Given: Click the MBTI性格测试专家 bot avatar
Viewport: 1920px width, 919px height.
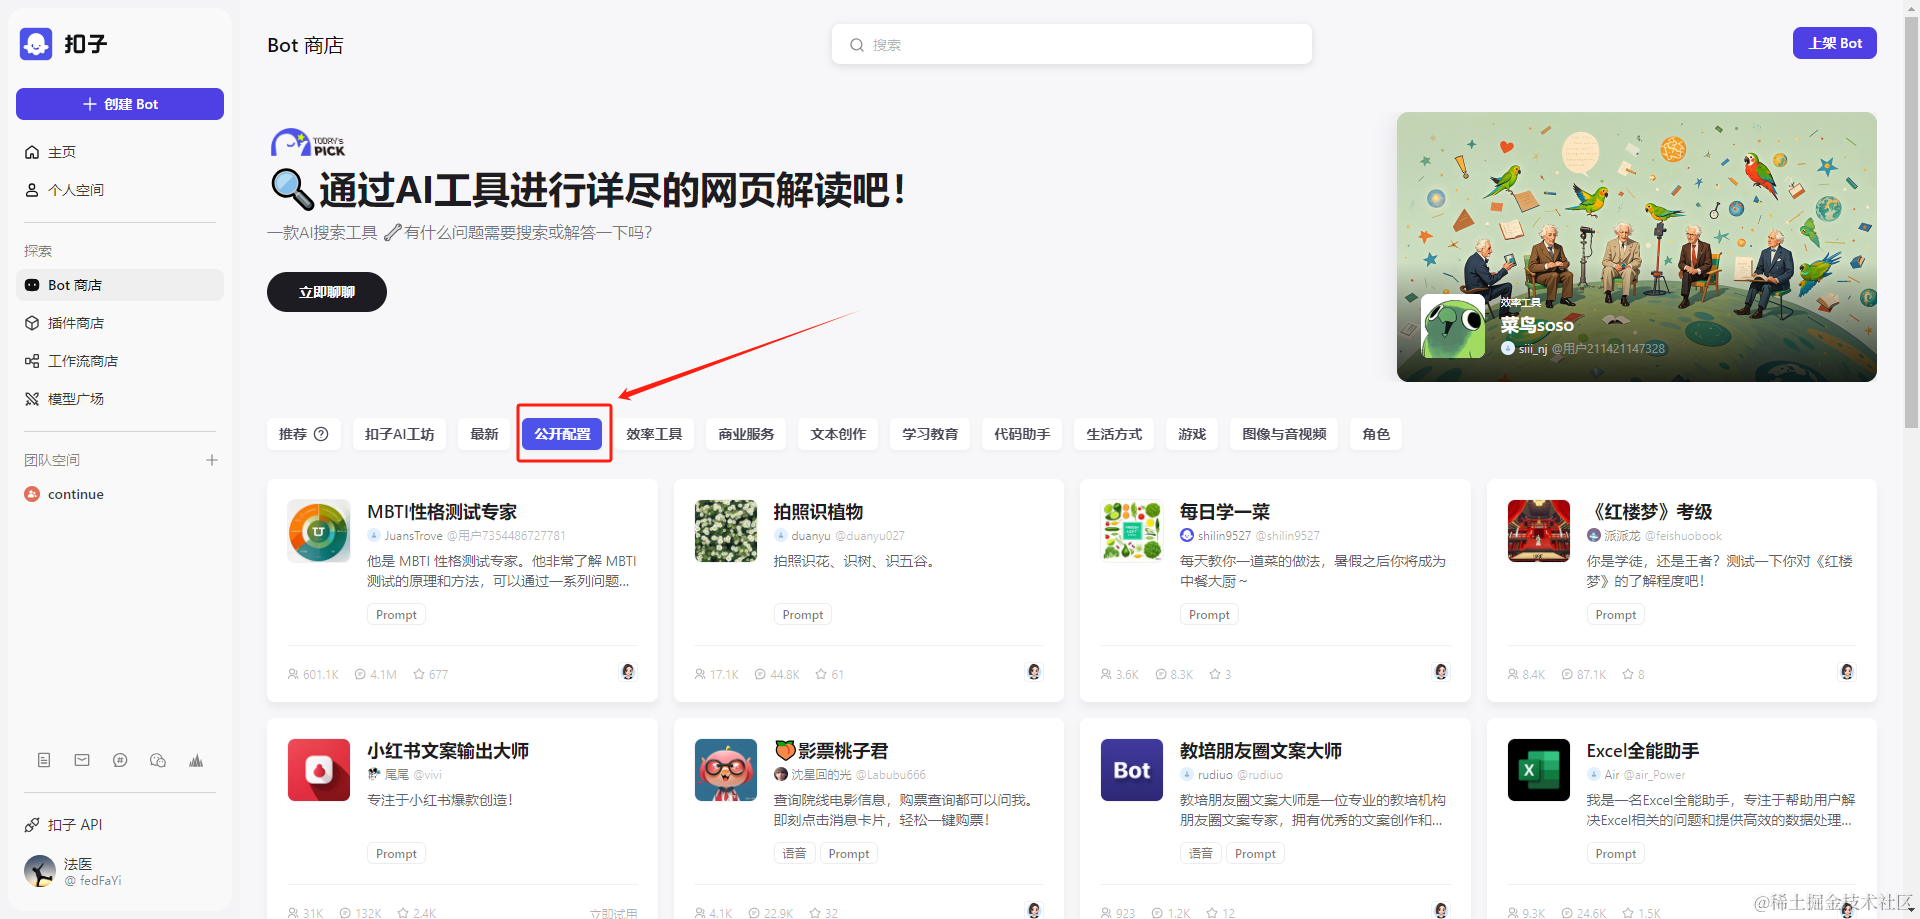Looking at the screenshot, I should click(319, 531).
